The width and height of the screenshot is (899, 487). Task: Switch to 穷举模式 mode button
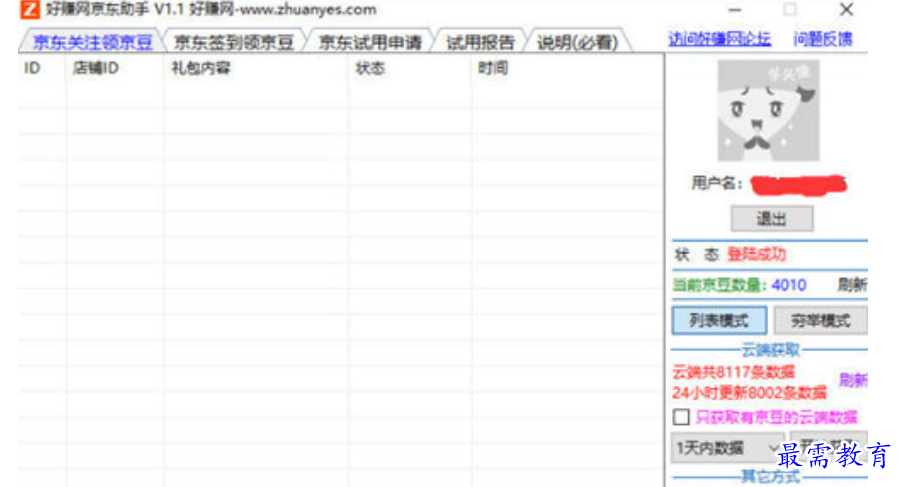pos(820,321)
